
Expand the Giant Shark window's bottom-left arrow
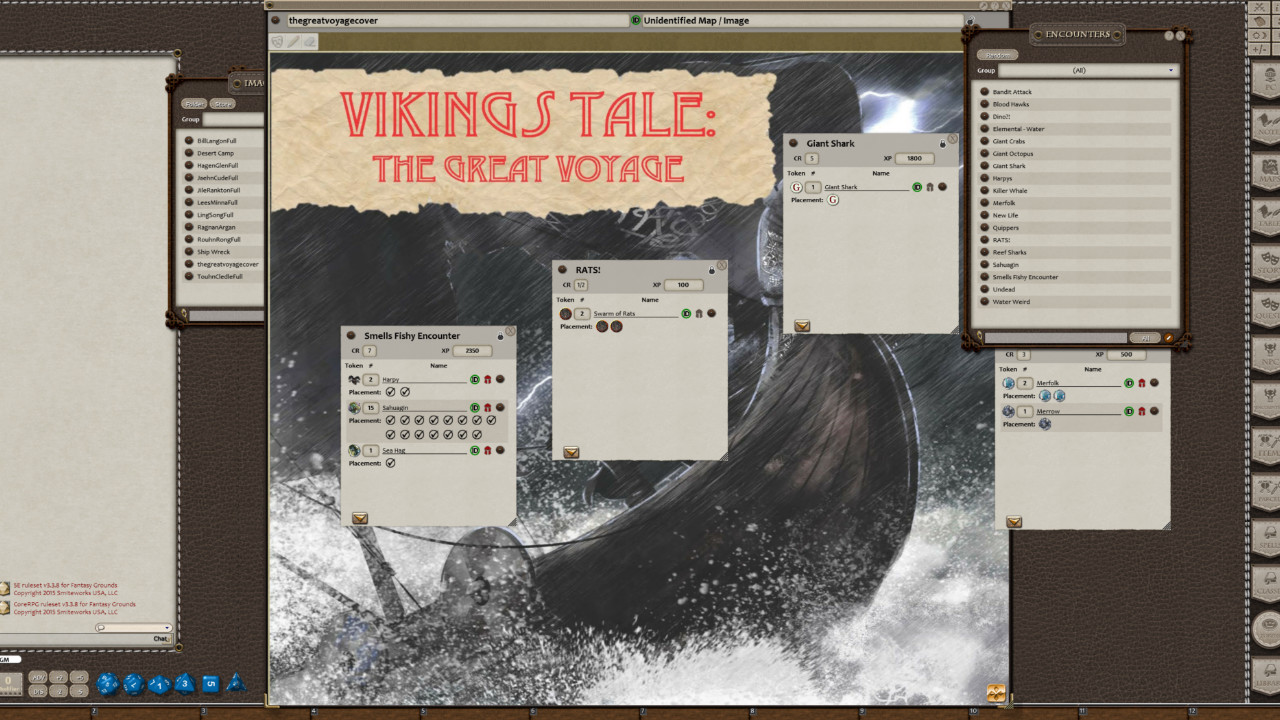pyautogui.click(x=802, y=325)
